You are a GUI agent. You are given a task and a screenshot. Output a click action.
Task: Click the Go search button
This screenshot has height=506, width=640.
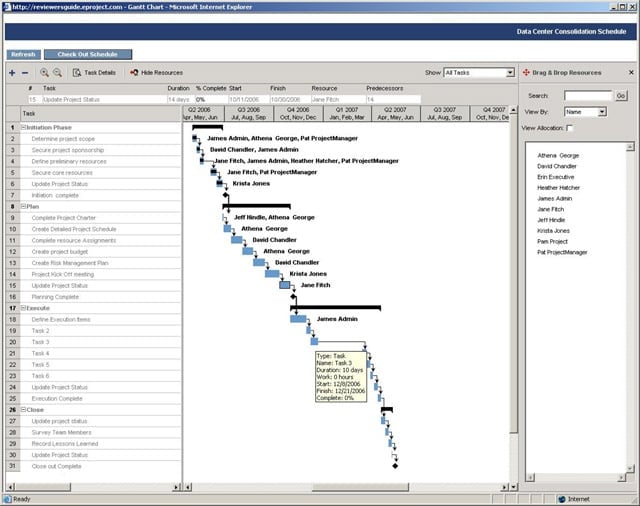(621, 96)
